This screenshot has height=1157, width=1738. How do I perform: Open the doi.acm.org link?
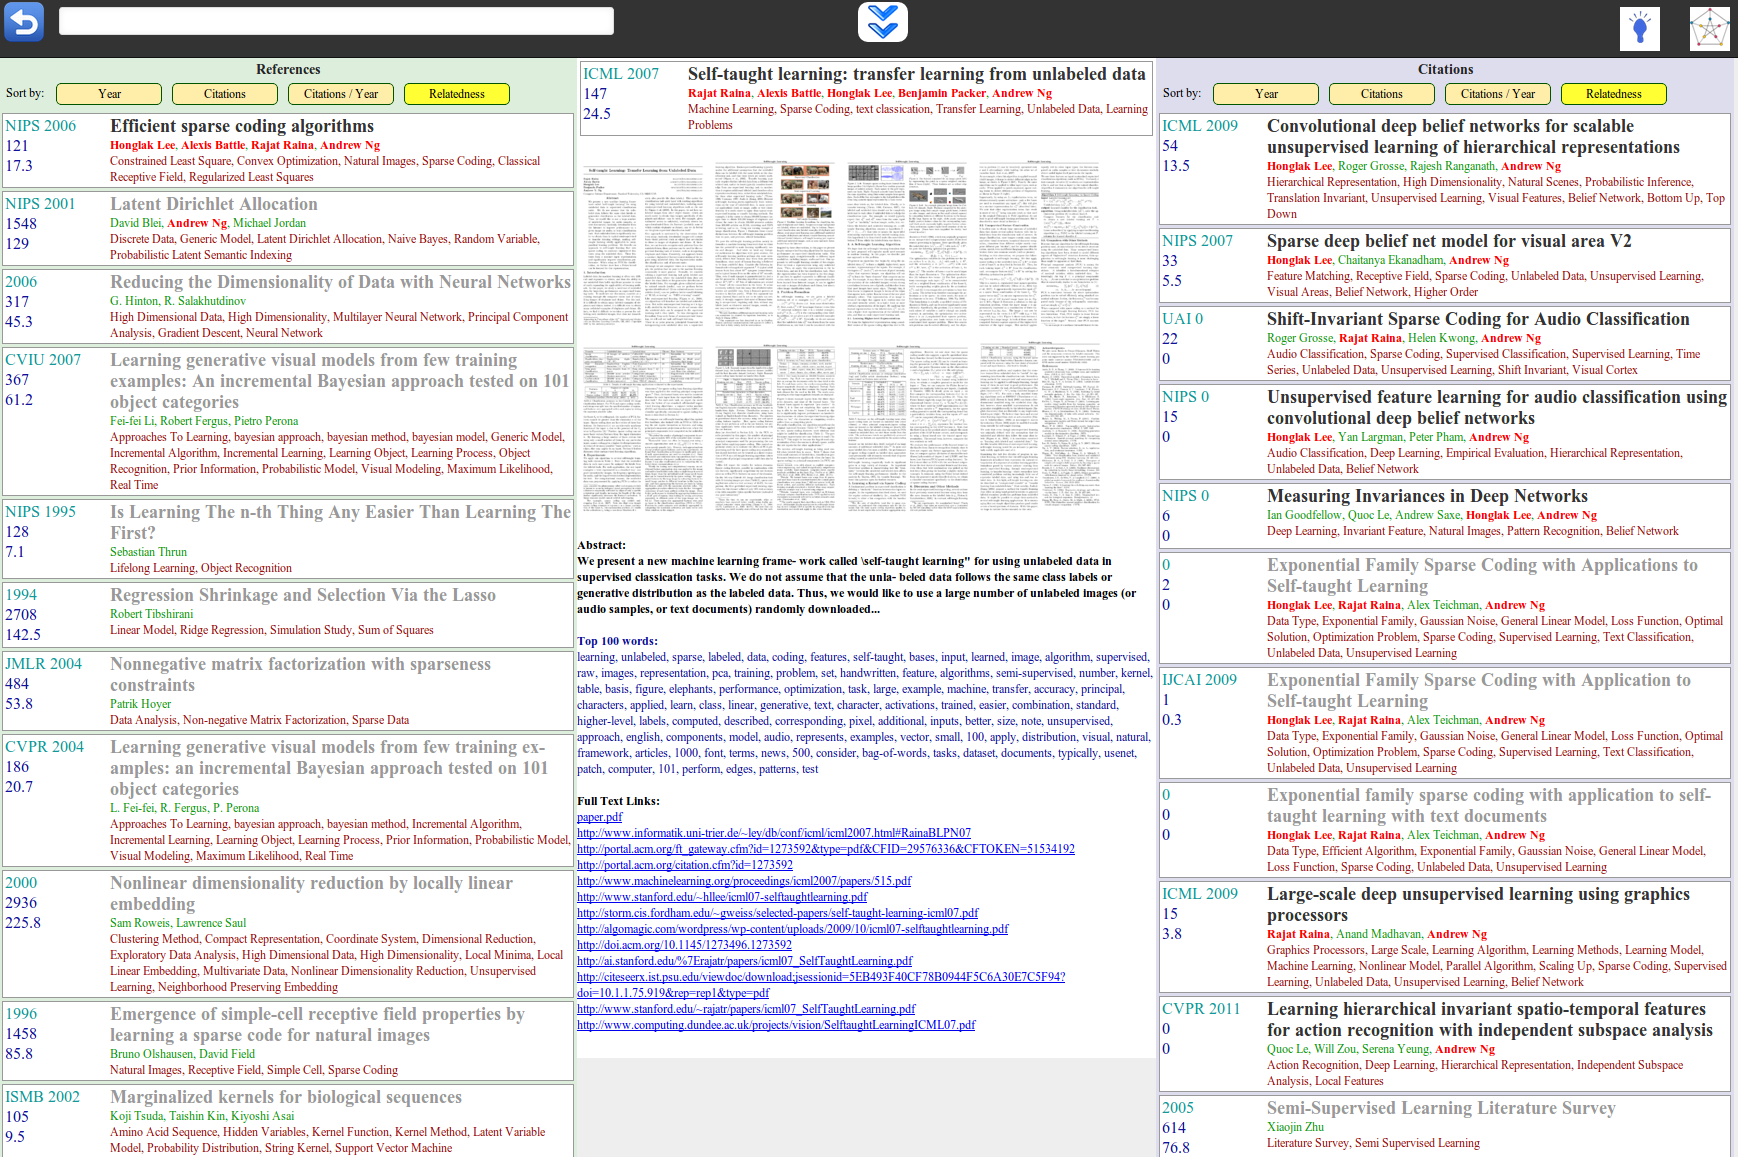(684, 945)
